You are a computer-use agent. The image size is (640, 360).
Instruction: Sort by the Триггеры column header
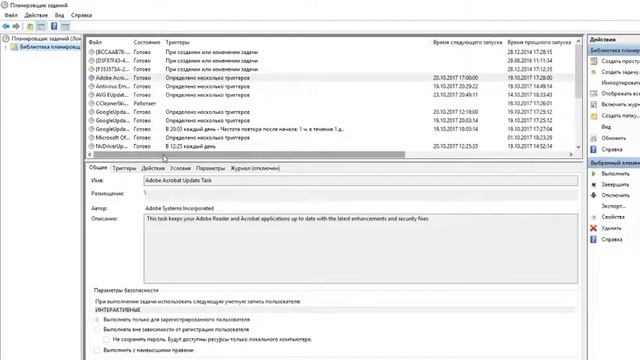pos(178,42)
